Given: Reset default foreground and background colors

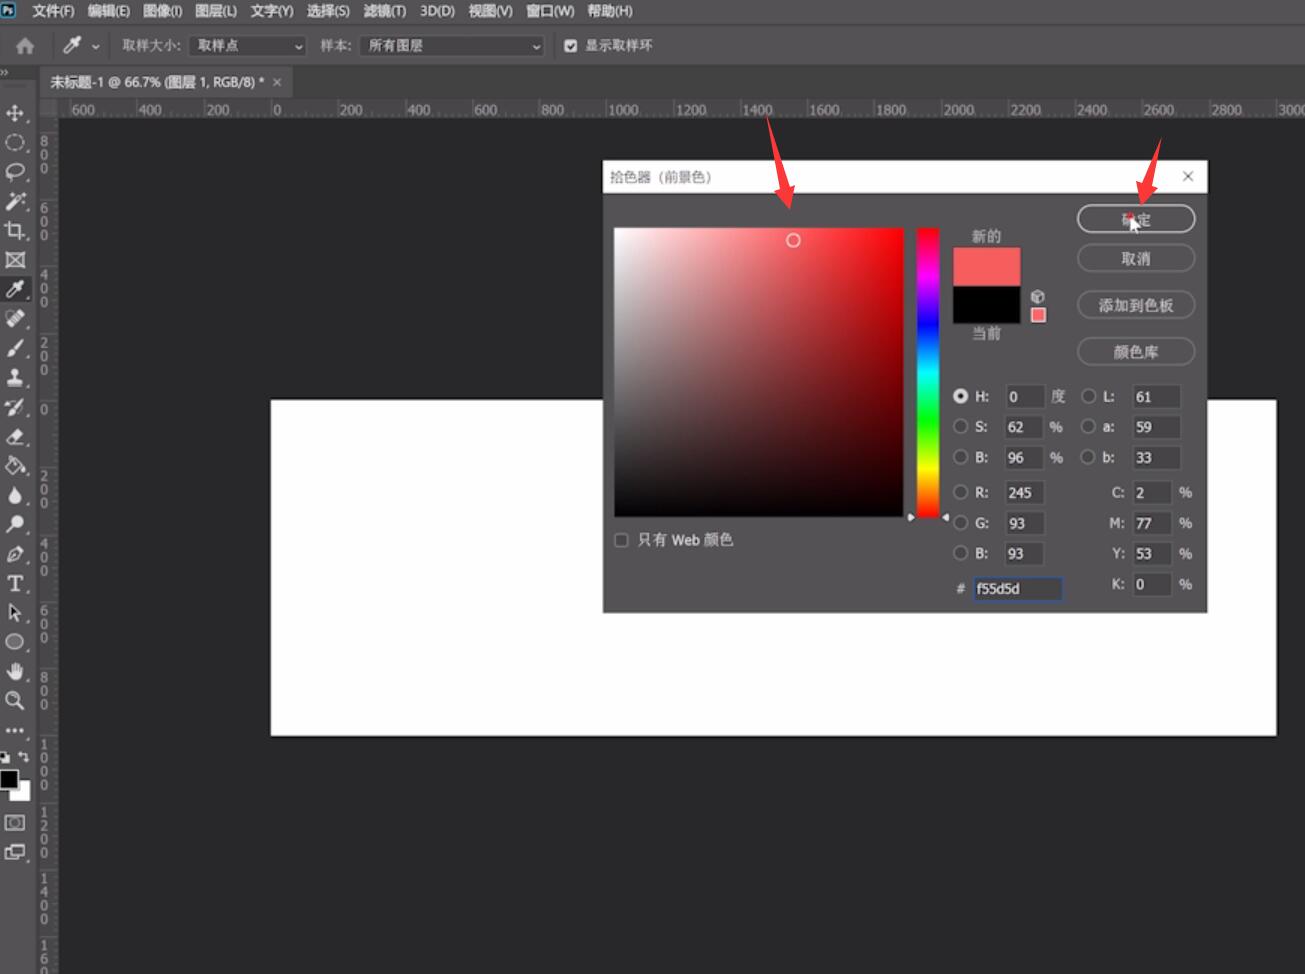Looking at the screenshot, I should point(5,758).
